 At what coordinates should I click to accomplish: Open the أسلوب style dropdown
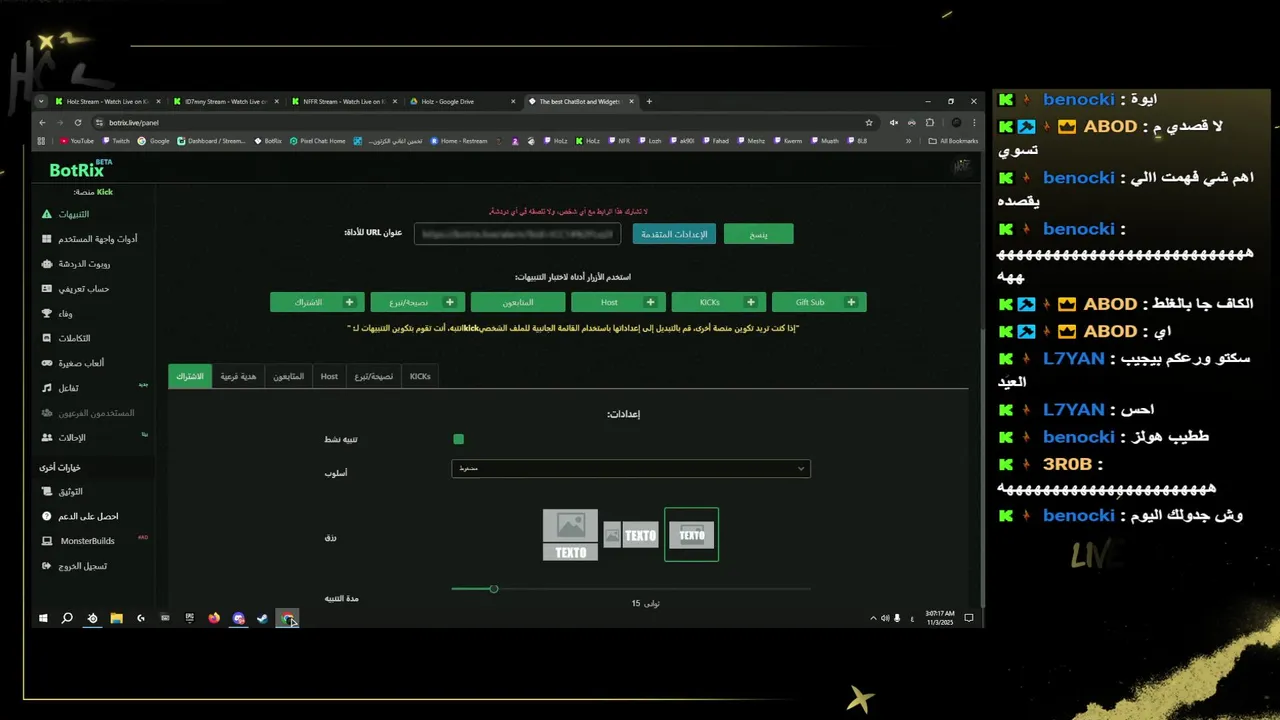coord(631,468)
